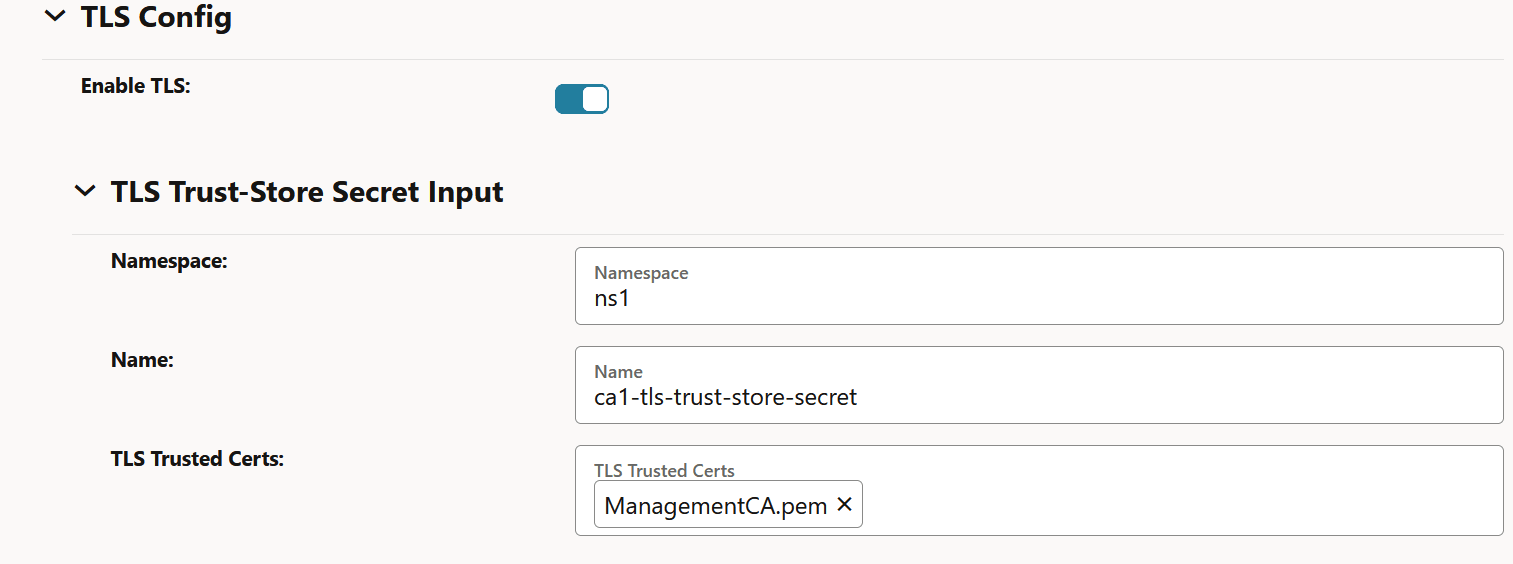Click the small Name floating label inside field
1513x564 pixels.
618,372
